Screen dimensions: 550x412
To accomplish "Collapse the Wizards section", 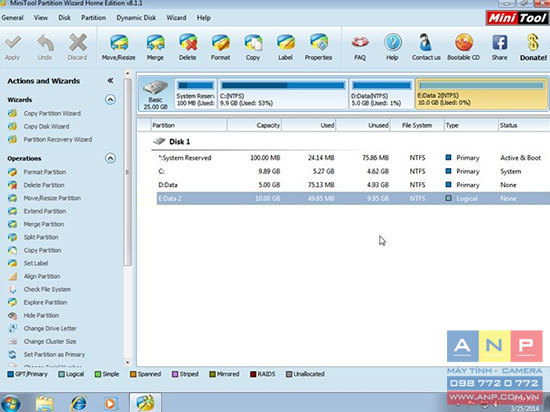I will (110, 100).
